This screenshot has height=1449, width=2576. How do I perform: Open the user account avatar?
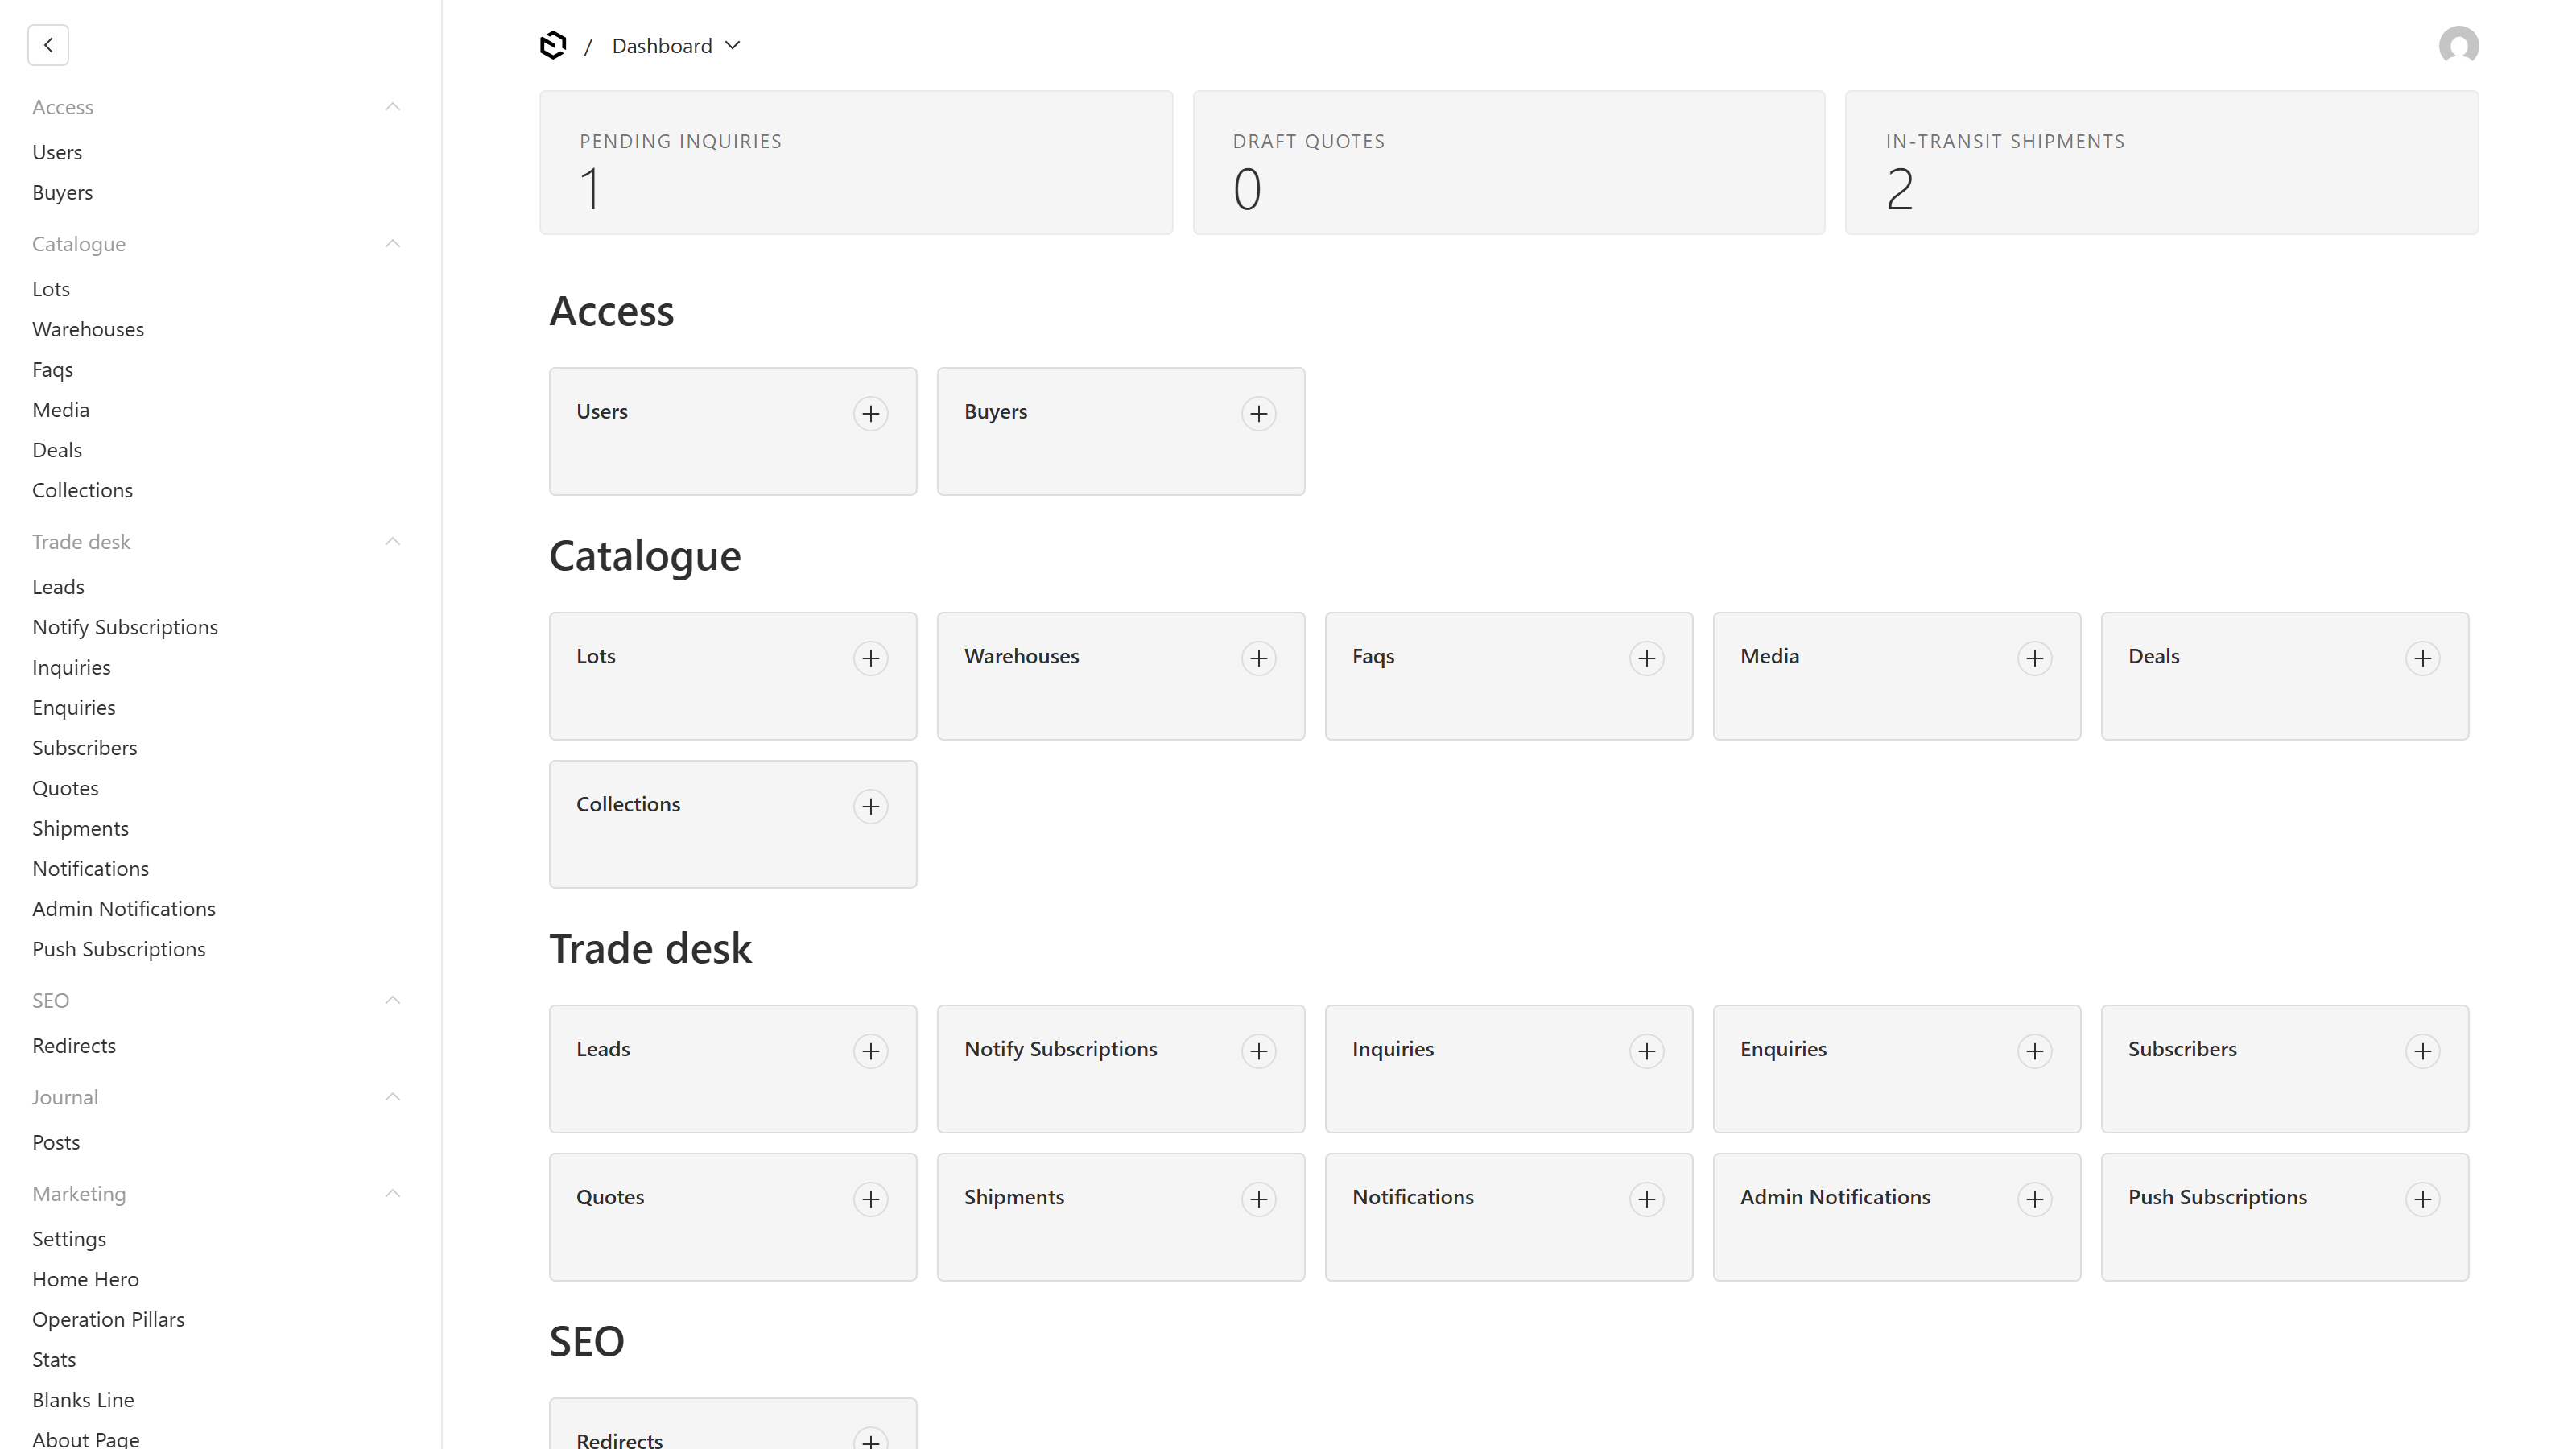(x=2458, y=45)
